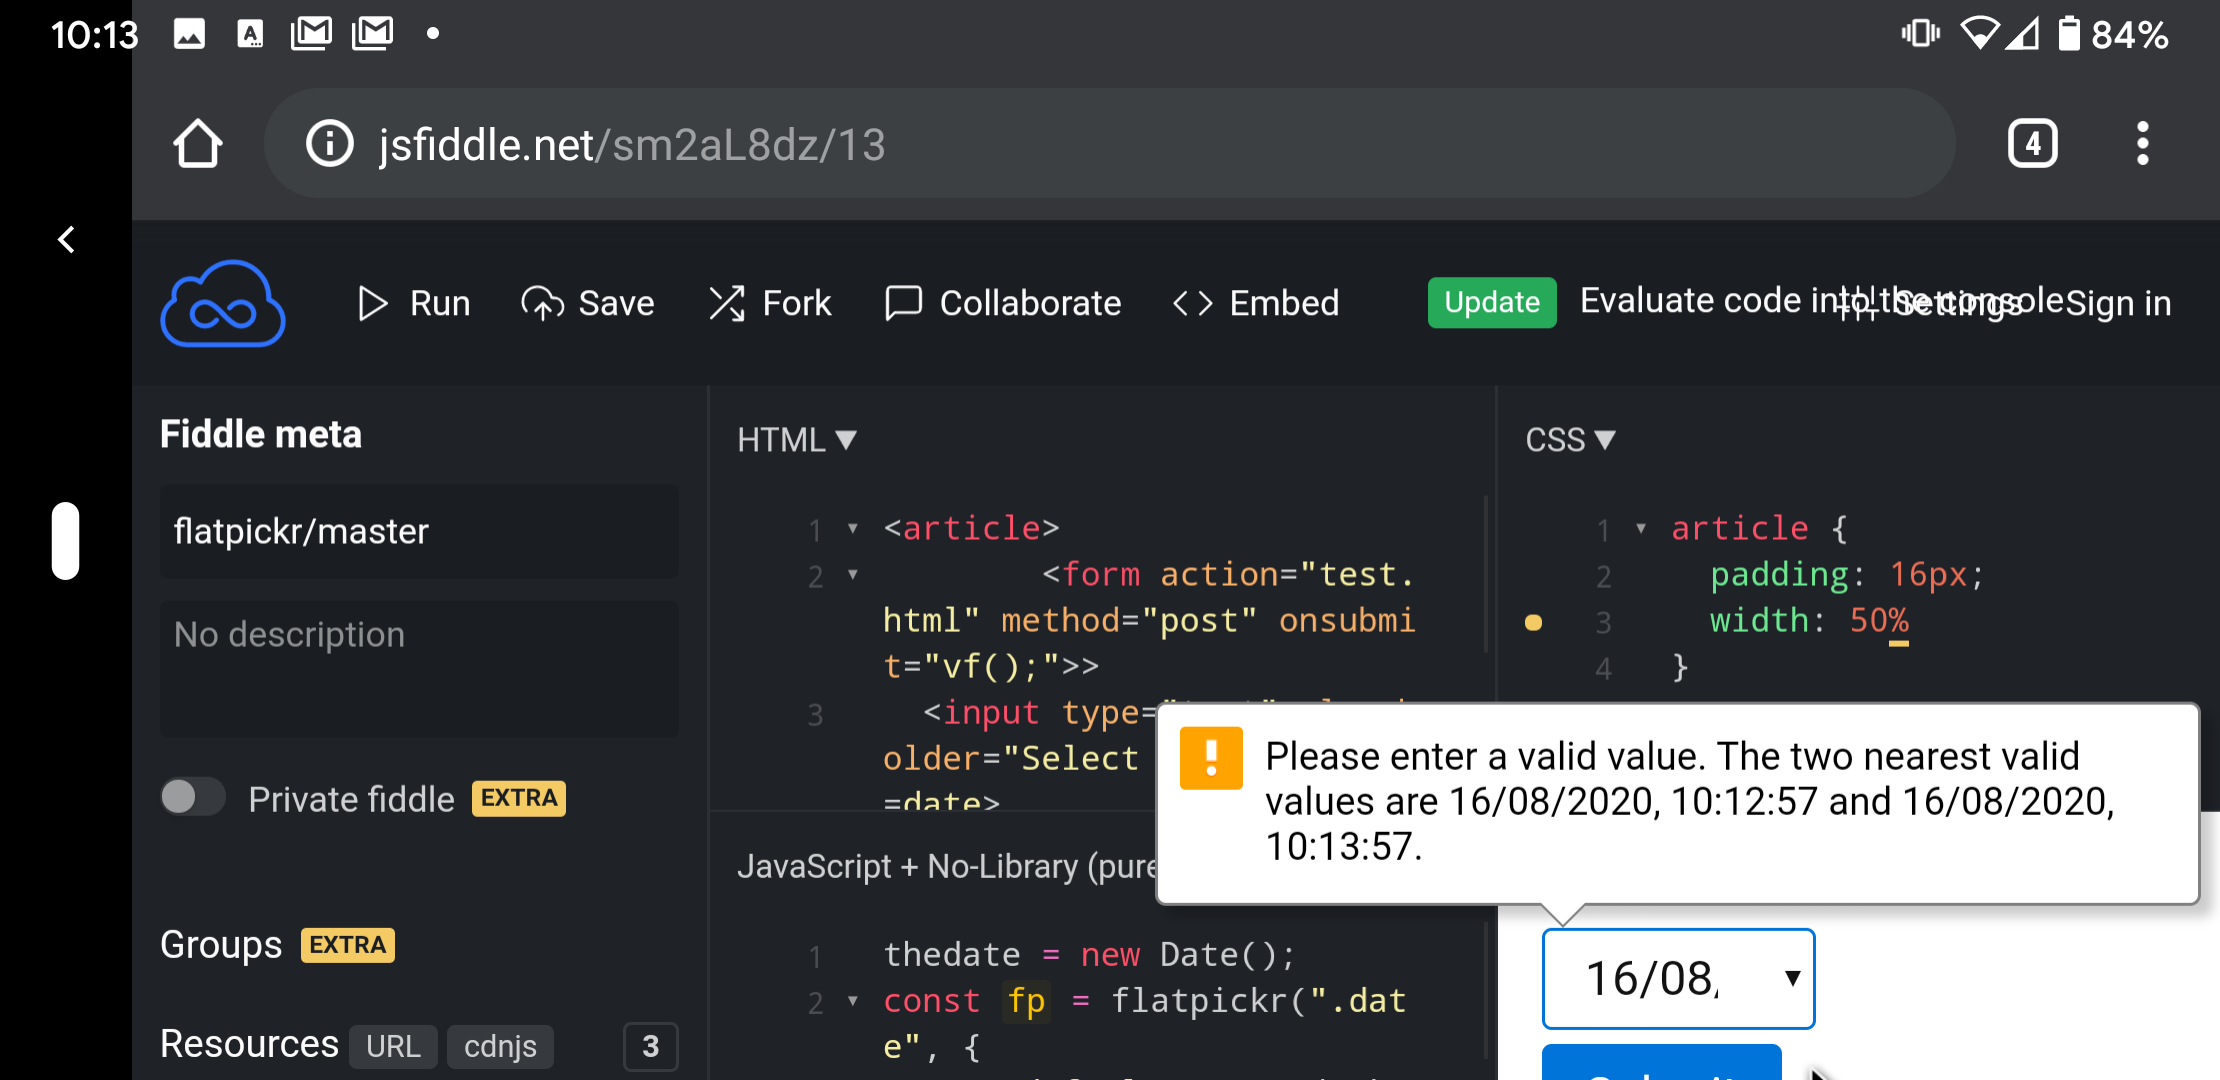Open the tab switcher showing 4 tabs
Viewport: 2220px width, 1080px height.
click(x=2032, y=144)
